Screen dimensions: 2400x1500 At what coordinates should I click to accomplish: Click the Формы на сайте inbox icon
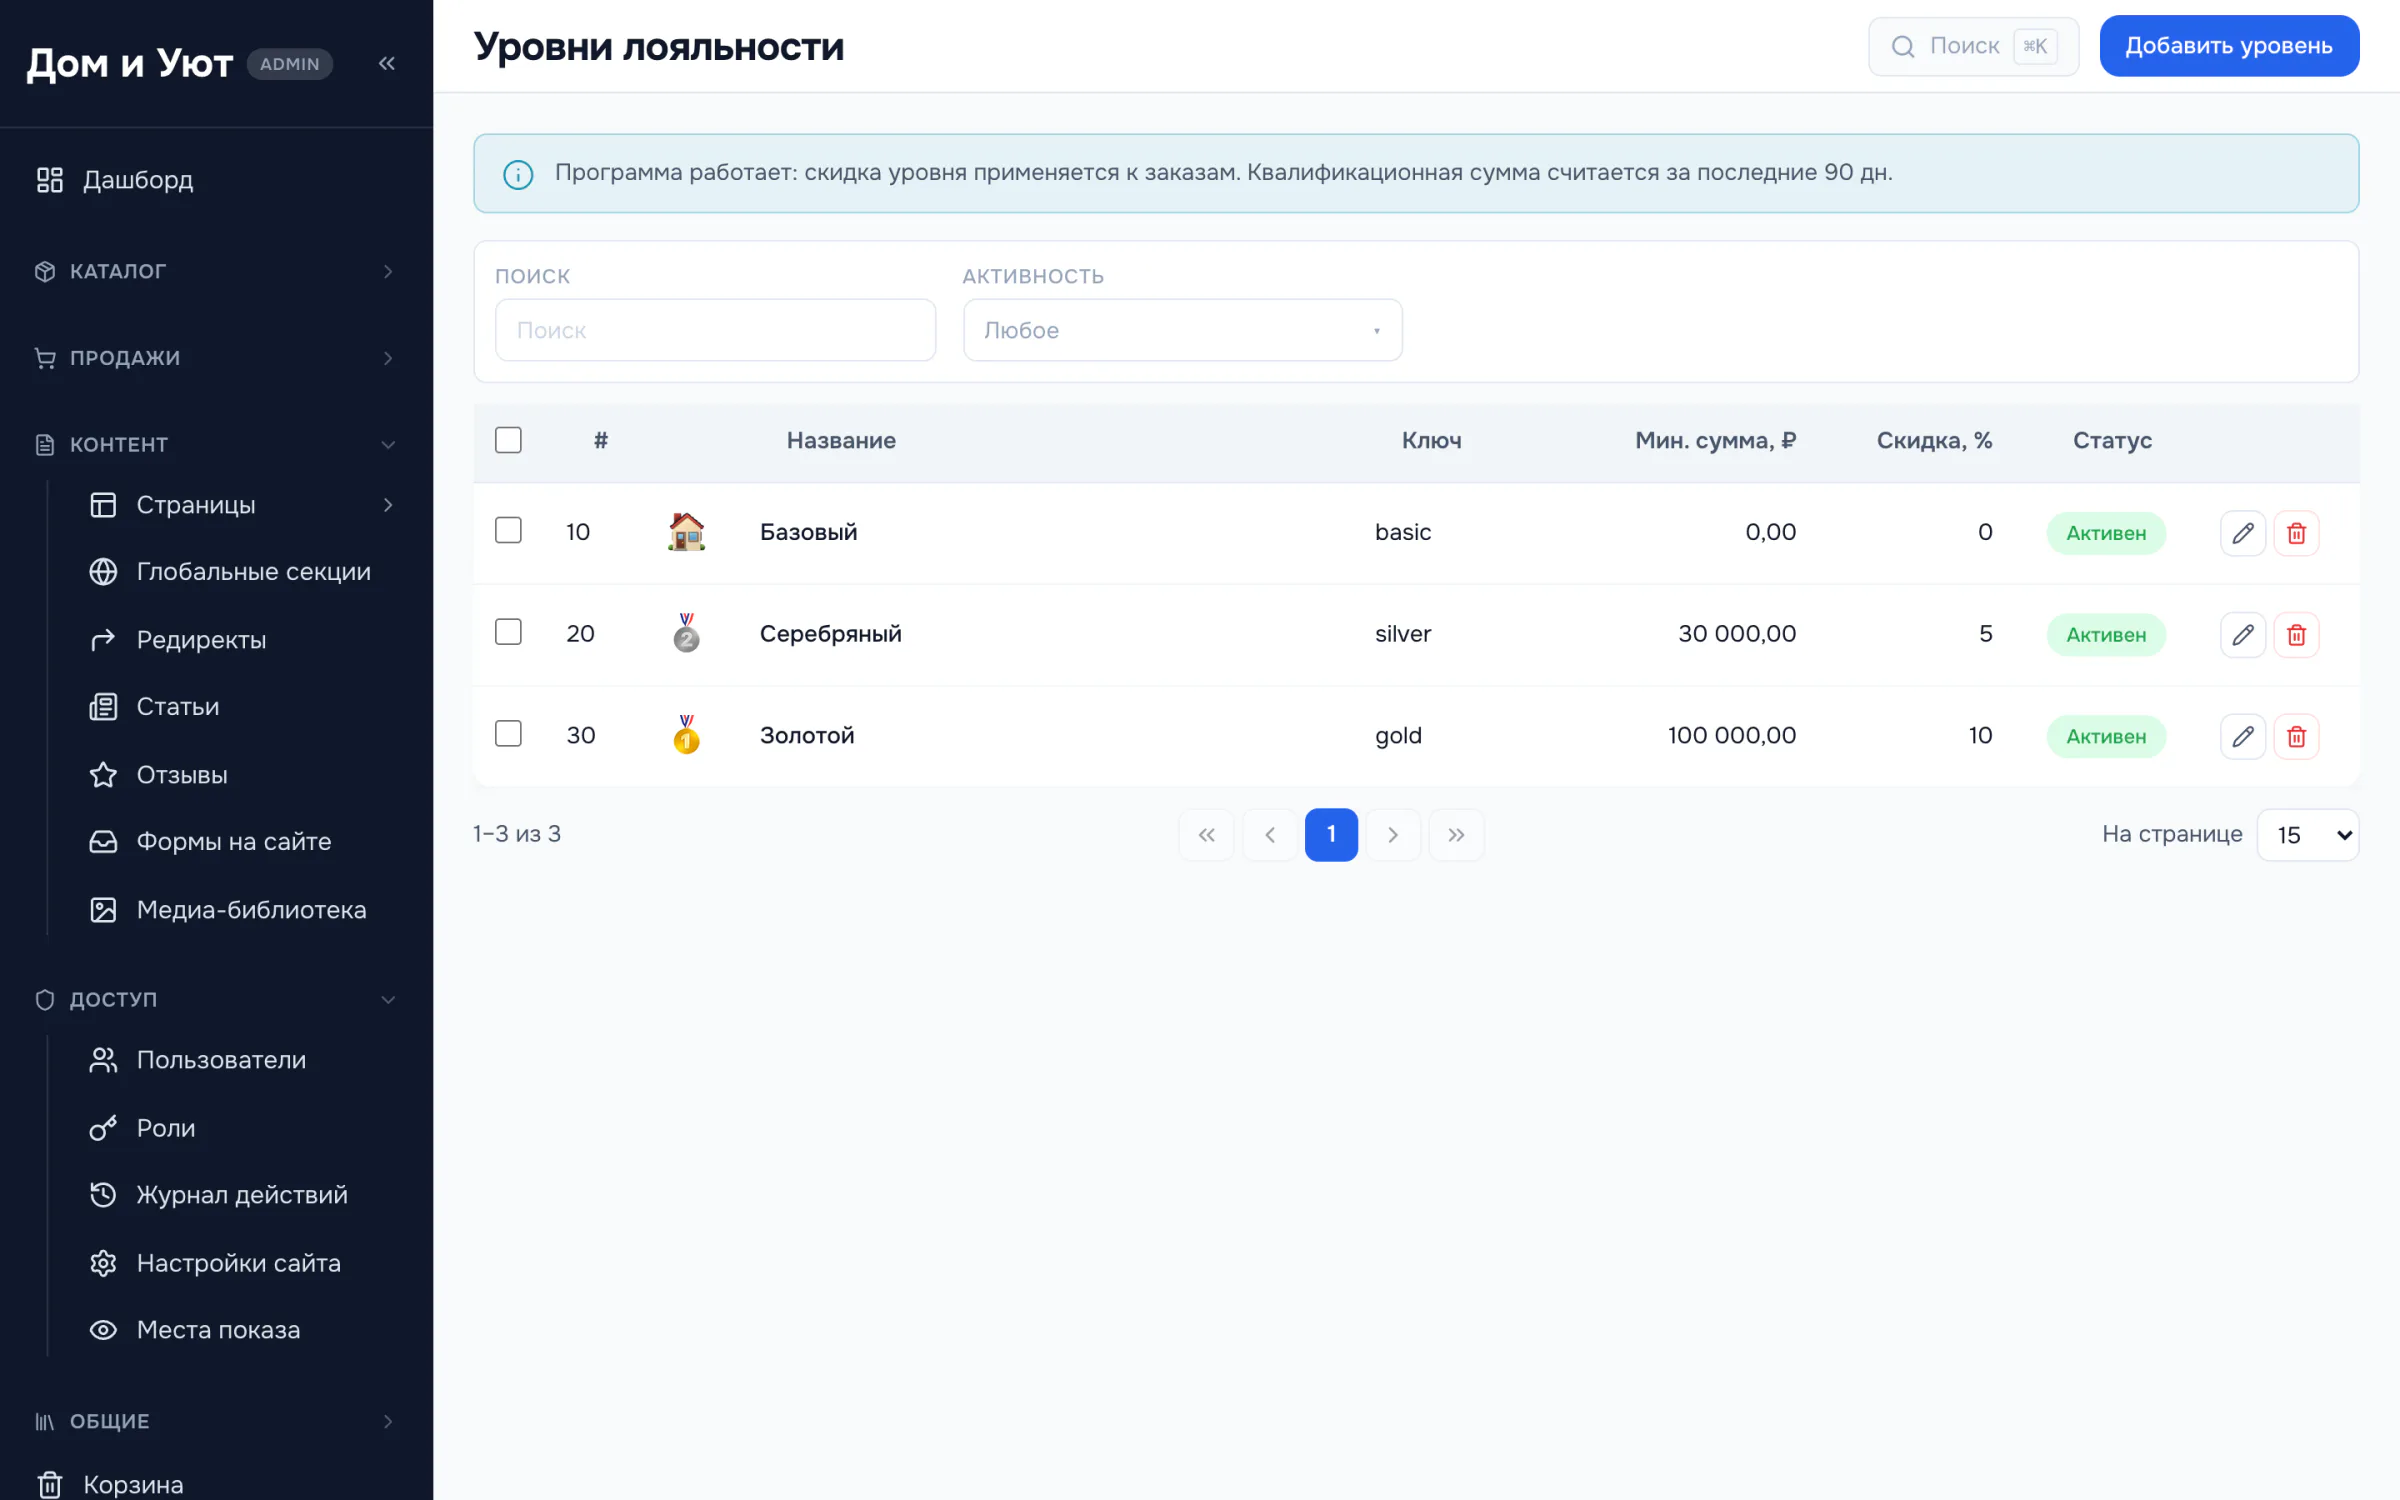tap(103, 842)
